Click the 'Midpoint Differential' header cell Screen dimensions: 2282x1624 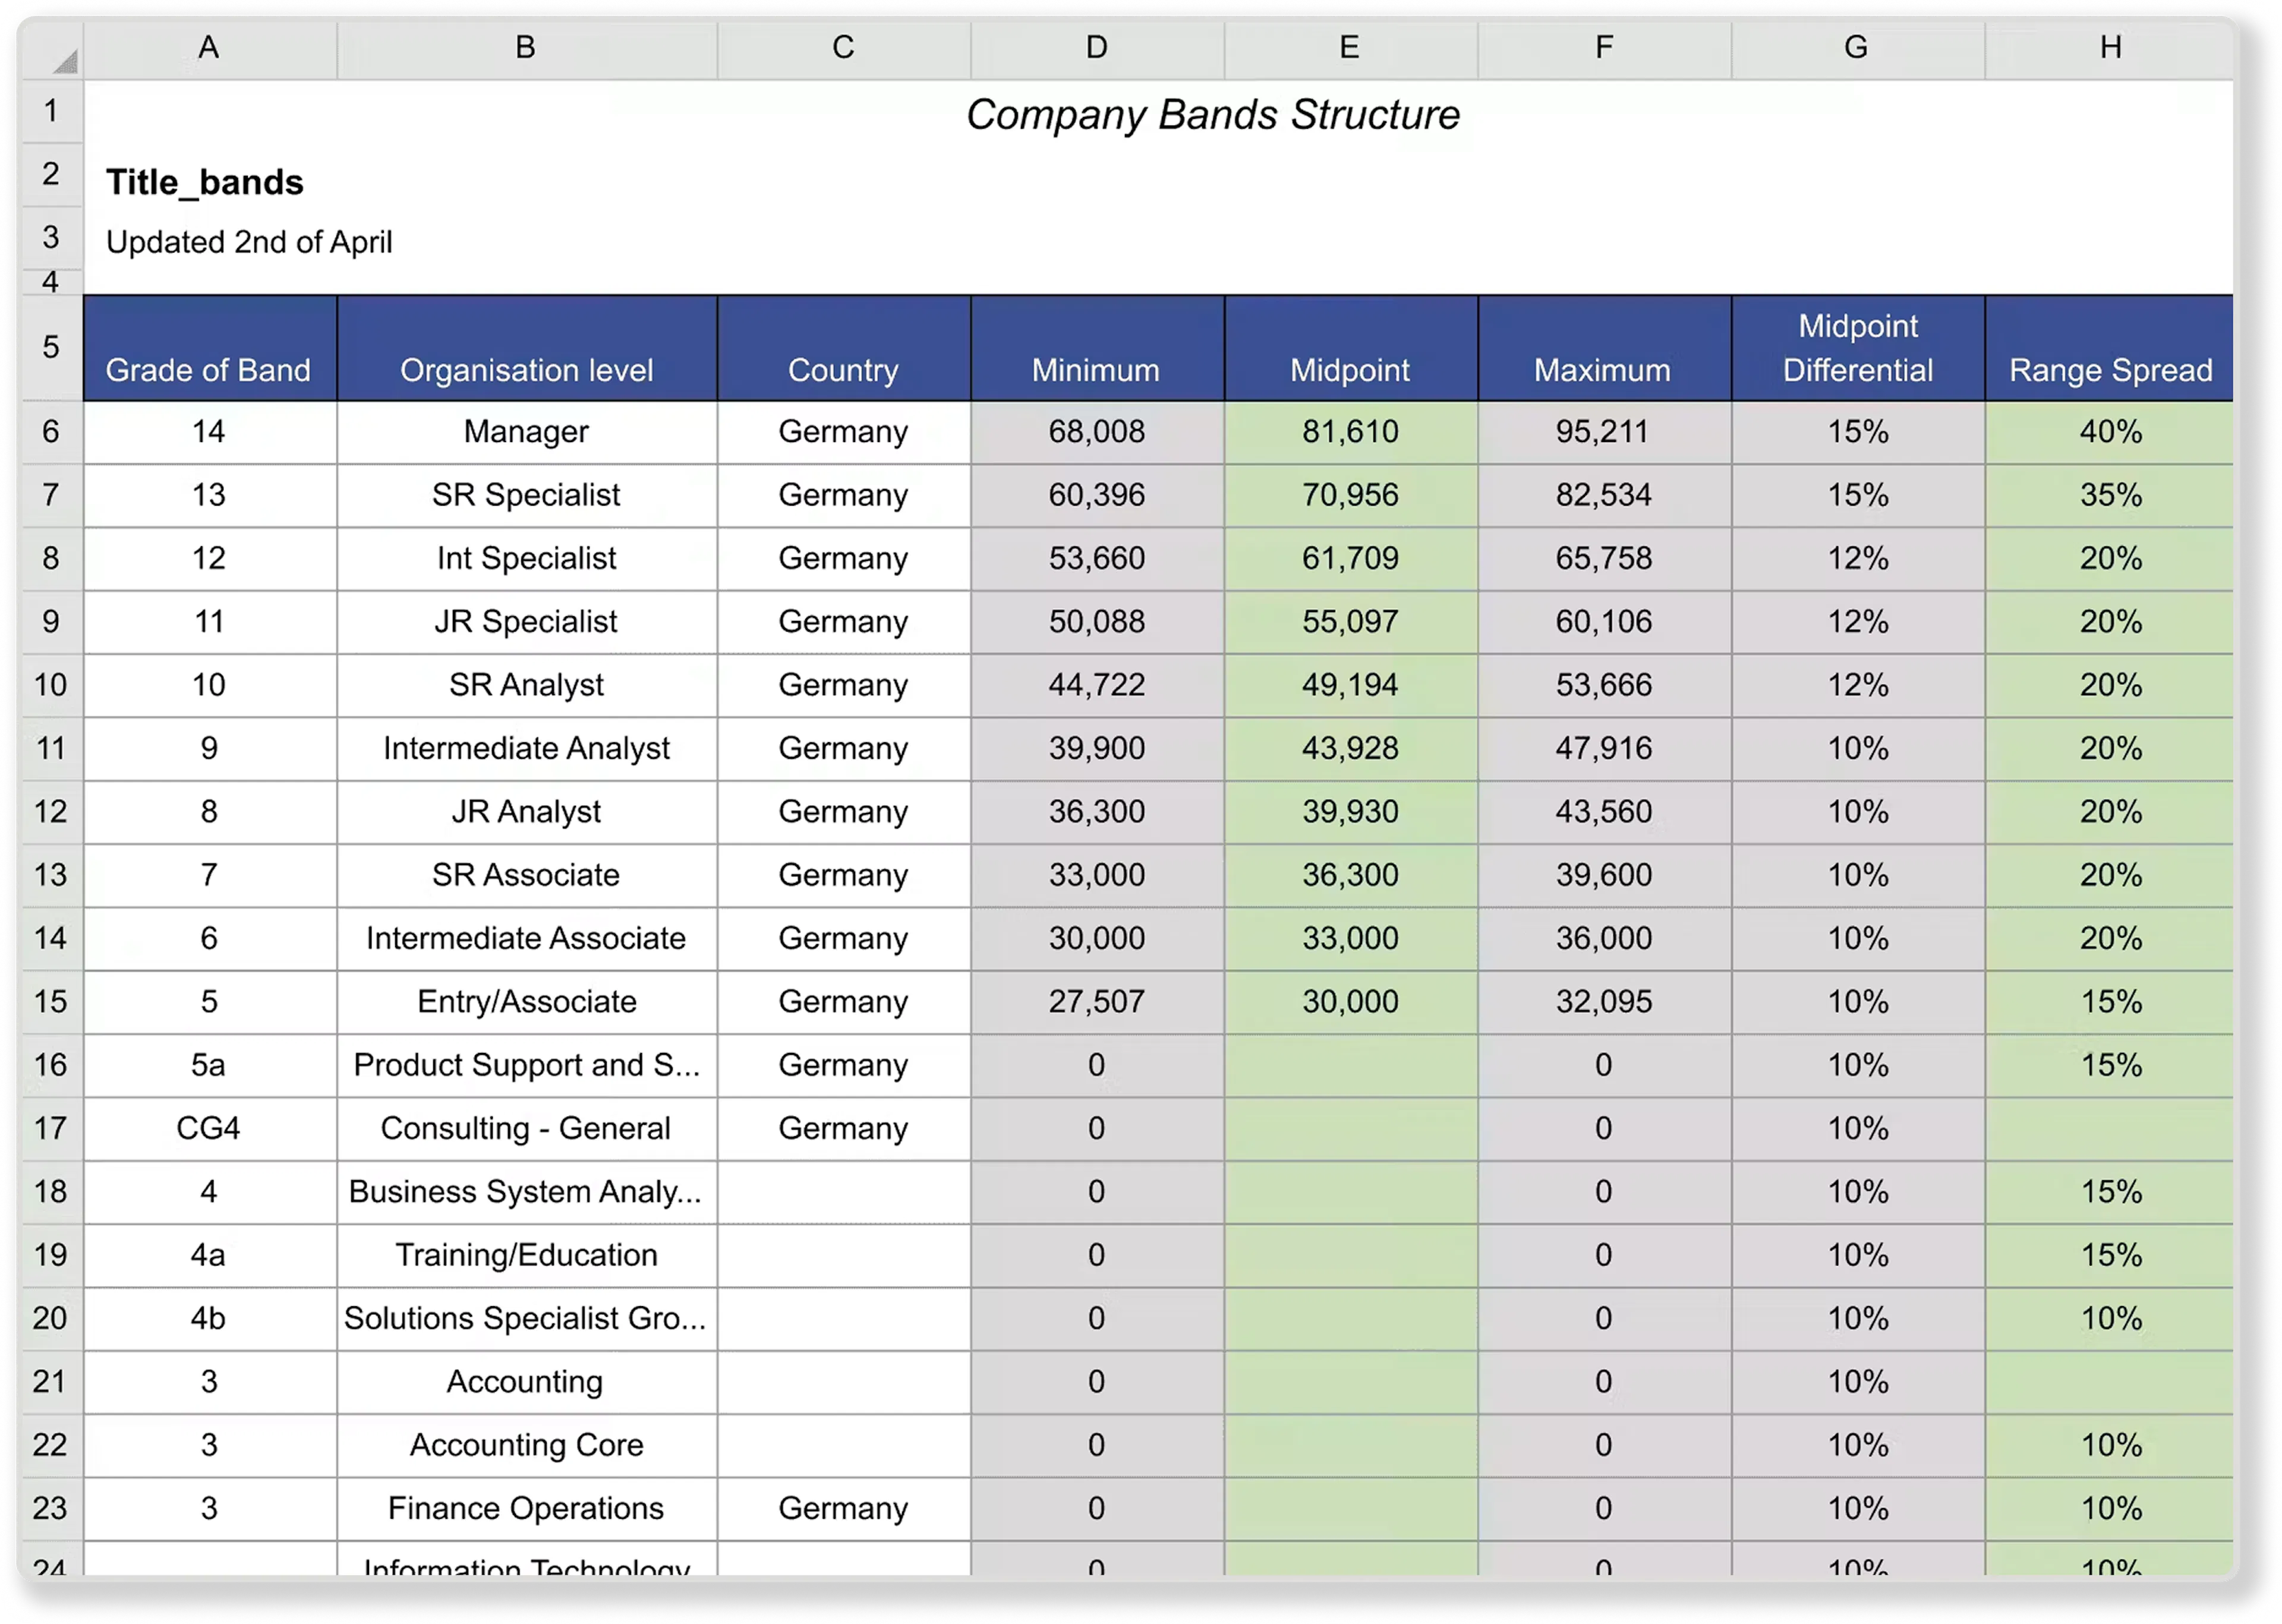point(1858,348)
